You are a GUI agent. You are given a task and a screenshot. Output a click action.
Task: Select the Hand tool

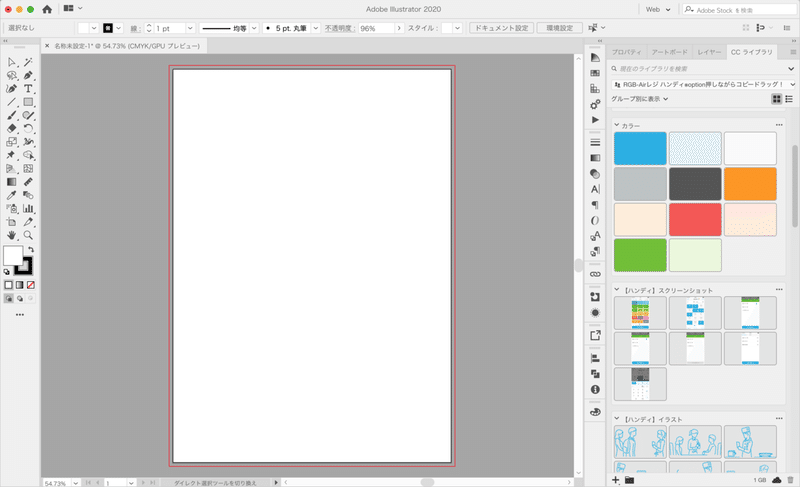coord(11,235)
